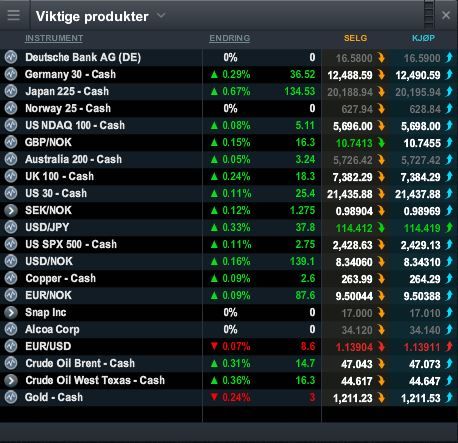Open chart icon for Deutsche Bank AG
Image resolution: width=458 pixels, height=443 pixels.
pos(11,57)
